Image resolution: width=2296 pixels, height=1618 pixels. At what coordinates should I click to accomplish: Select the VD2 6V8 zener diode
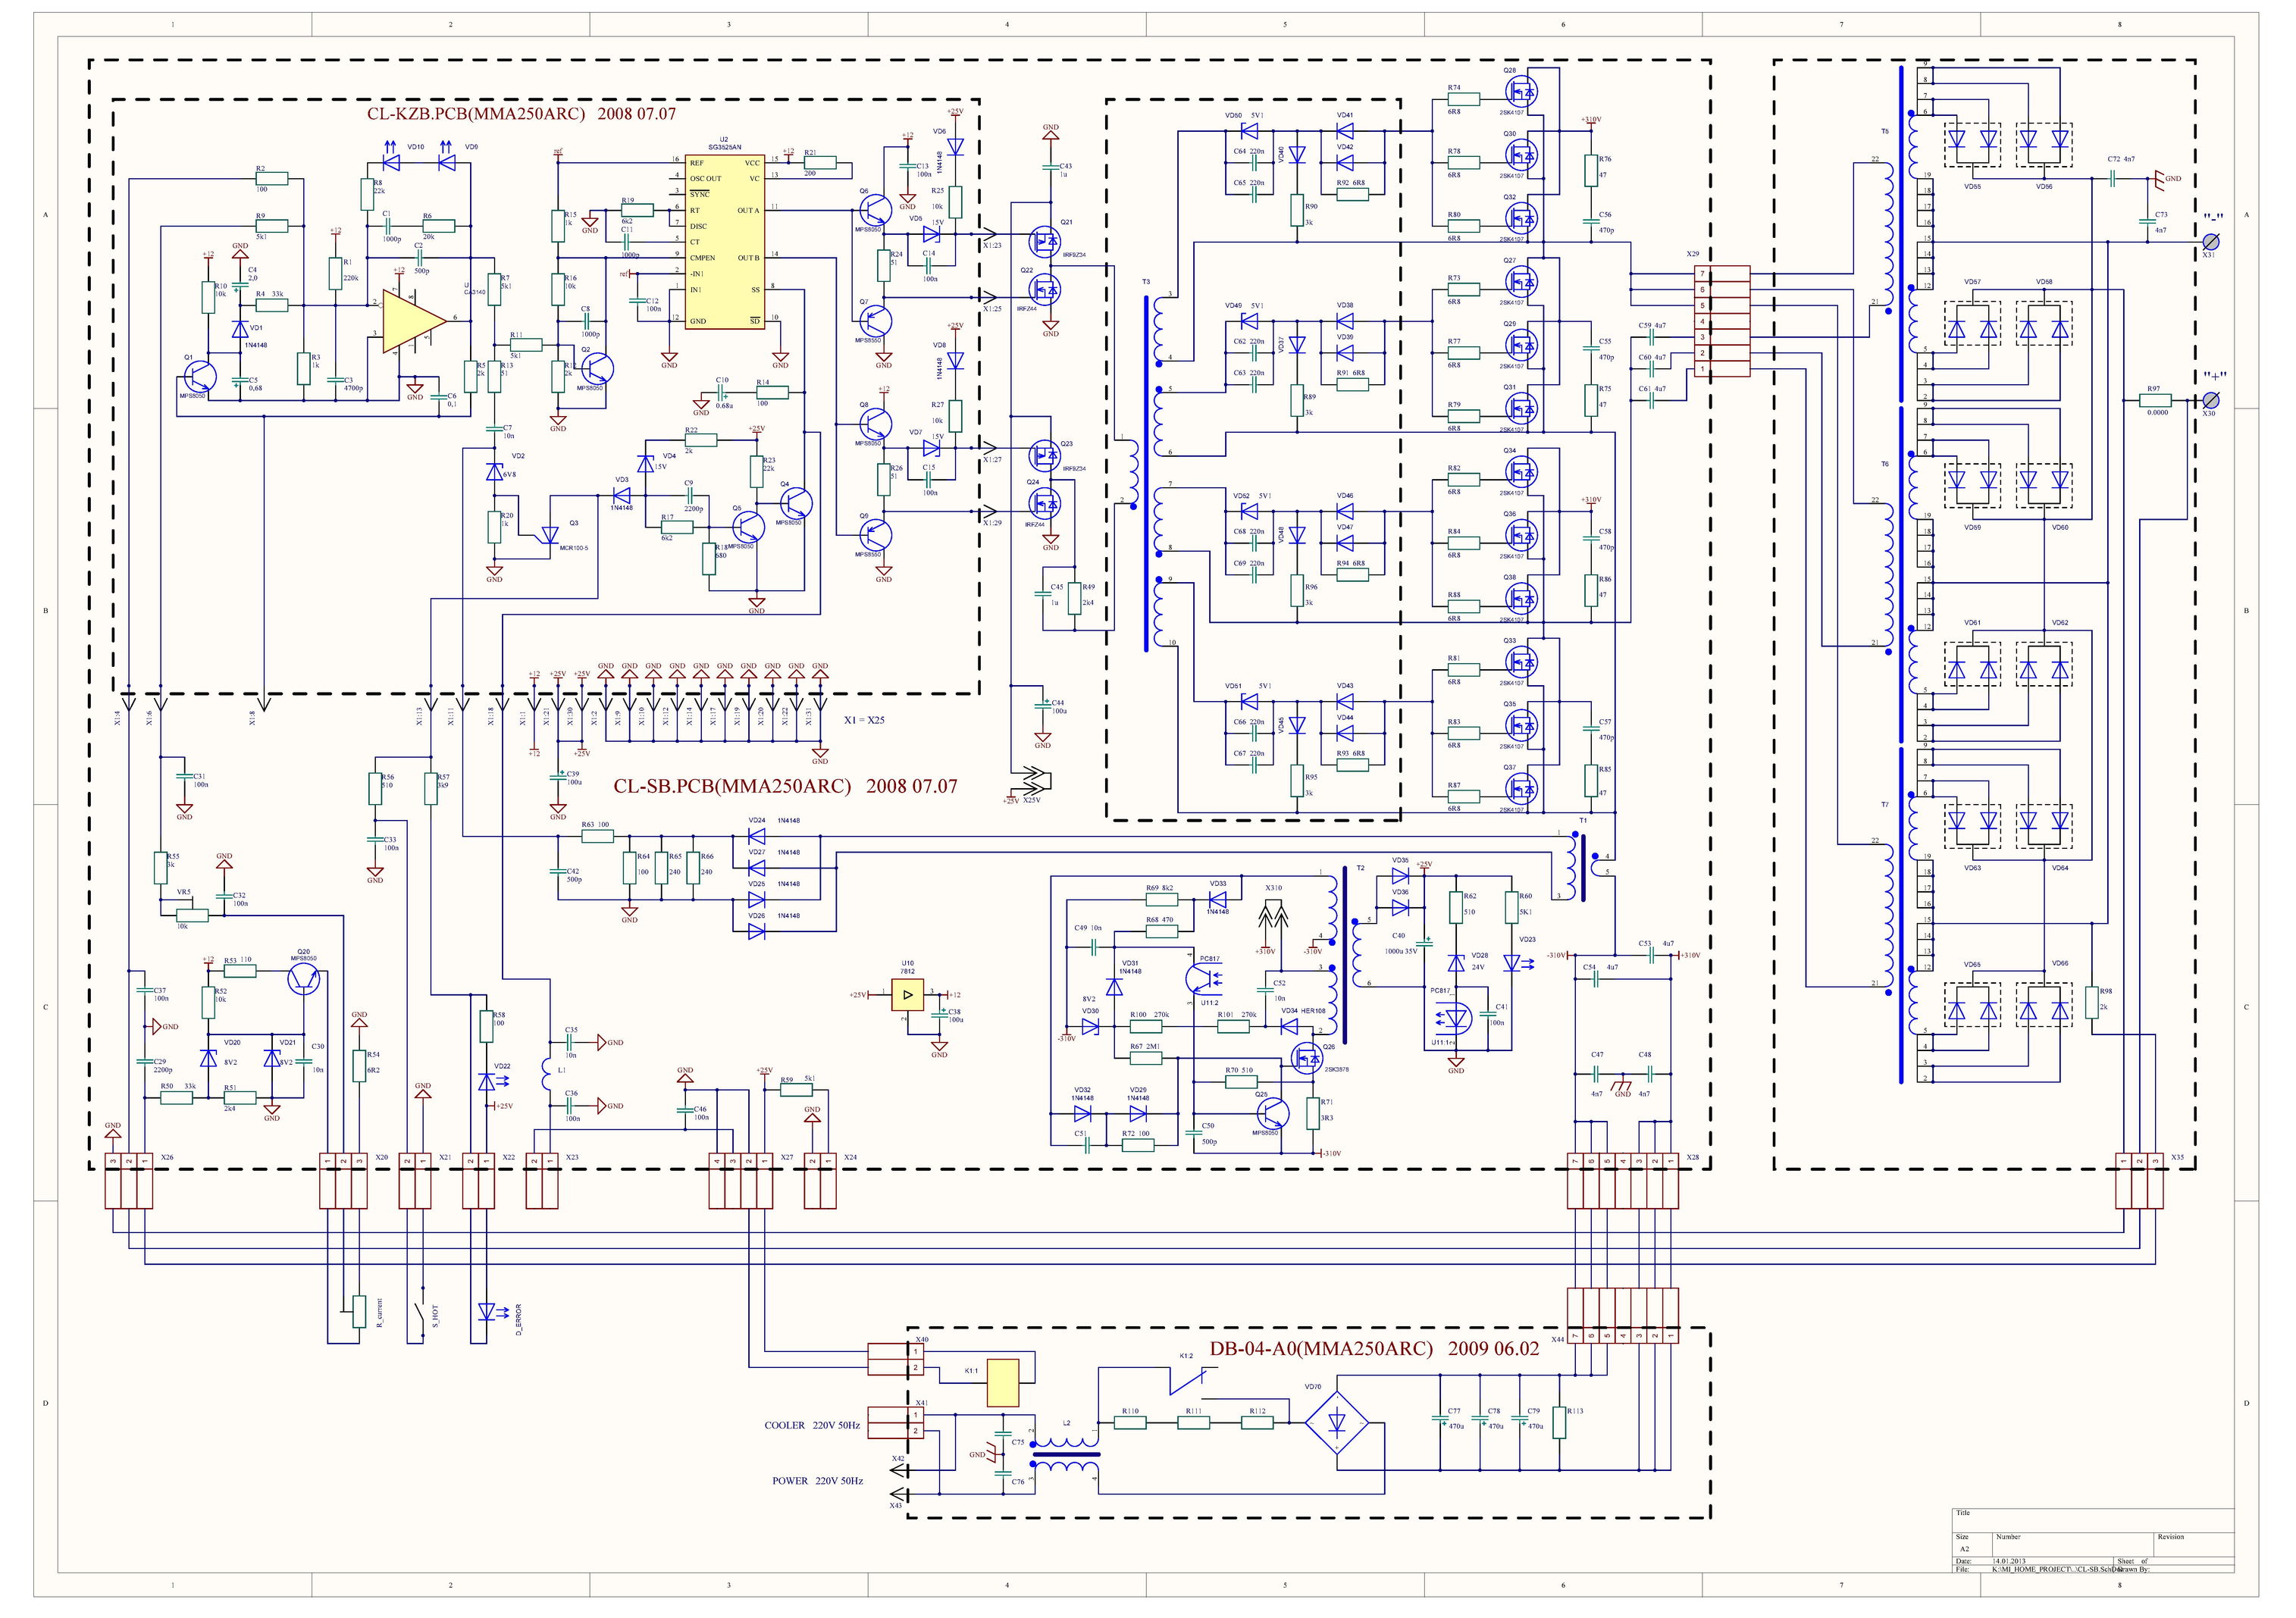[x=494, y=471]
